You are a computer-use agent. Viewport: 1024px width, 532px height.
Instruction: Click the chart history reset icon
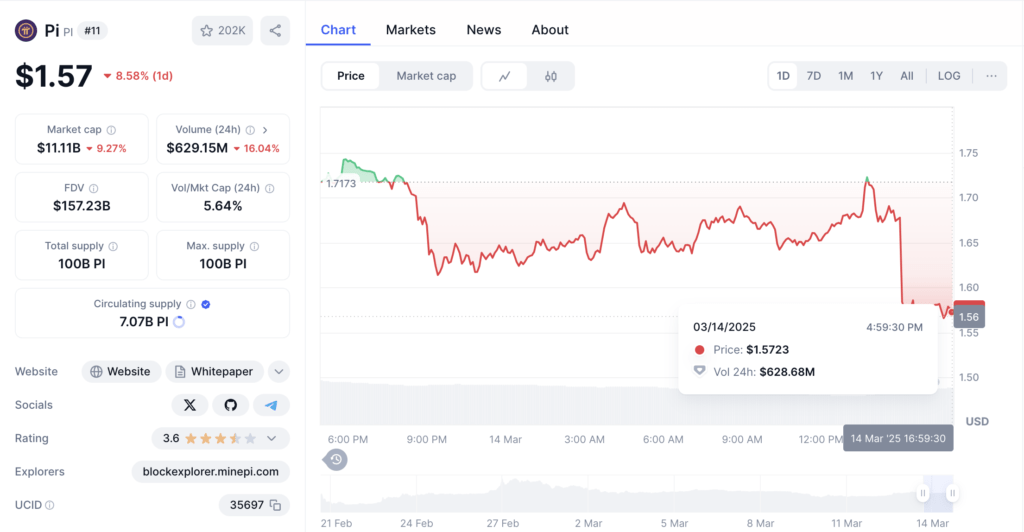tap(336, 460)
